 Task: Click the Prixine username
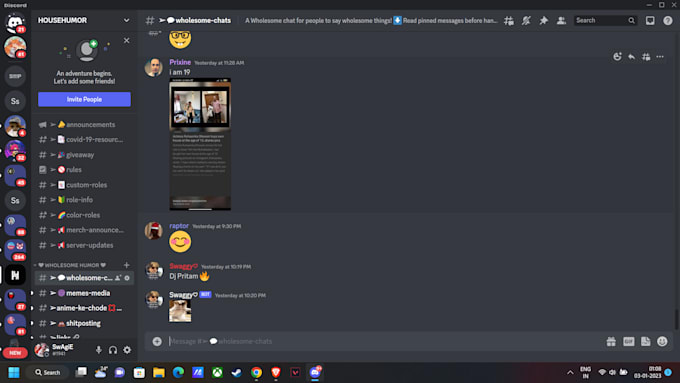(180, 62)
